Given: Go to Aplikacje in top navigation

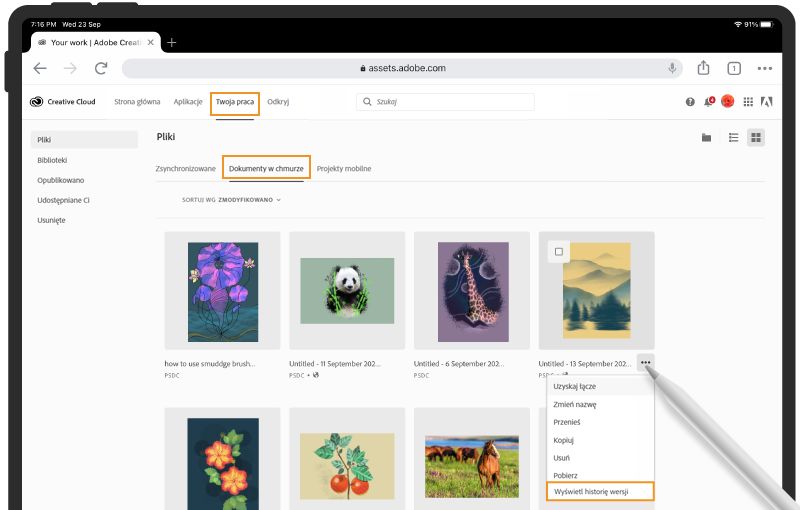Looking at the screenshot, I should [188, 102].
